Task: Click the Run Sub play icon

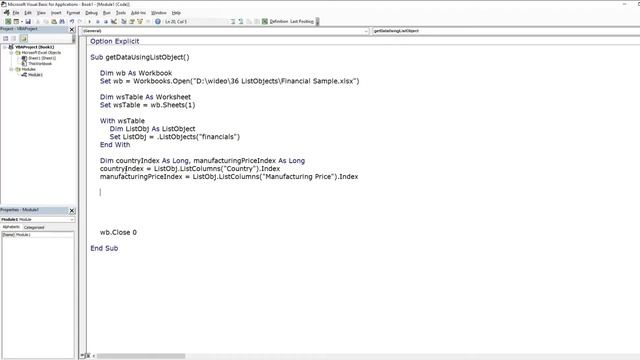Action: click(89, 21)
